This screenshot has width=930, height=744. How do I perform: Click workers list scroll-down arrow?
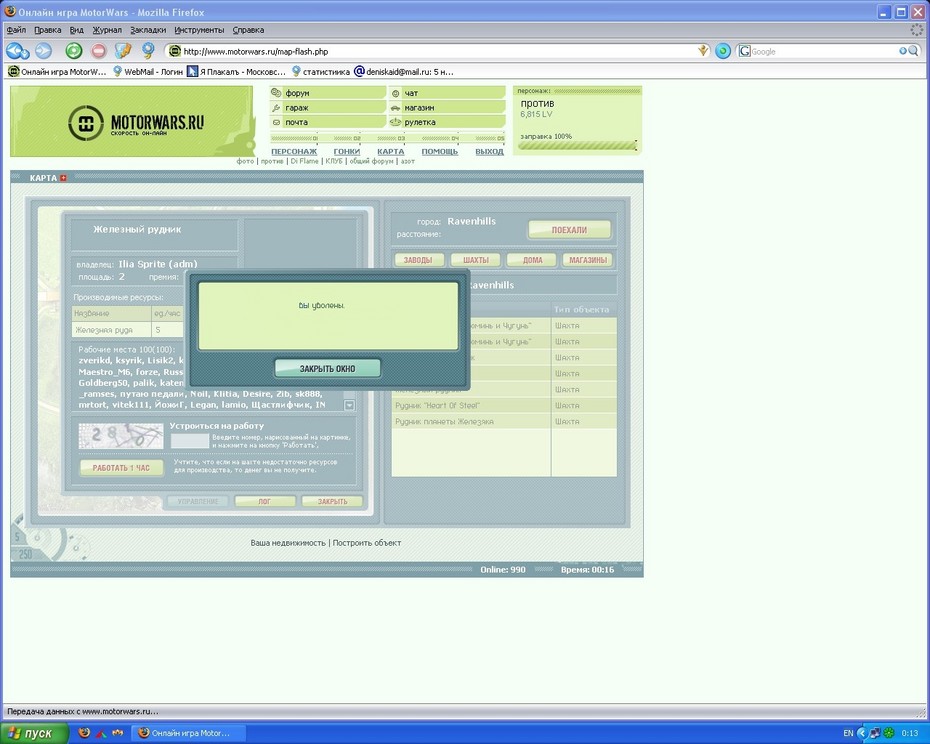click(350, 405)
